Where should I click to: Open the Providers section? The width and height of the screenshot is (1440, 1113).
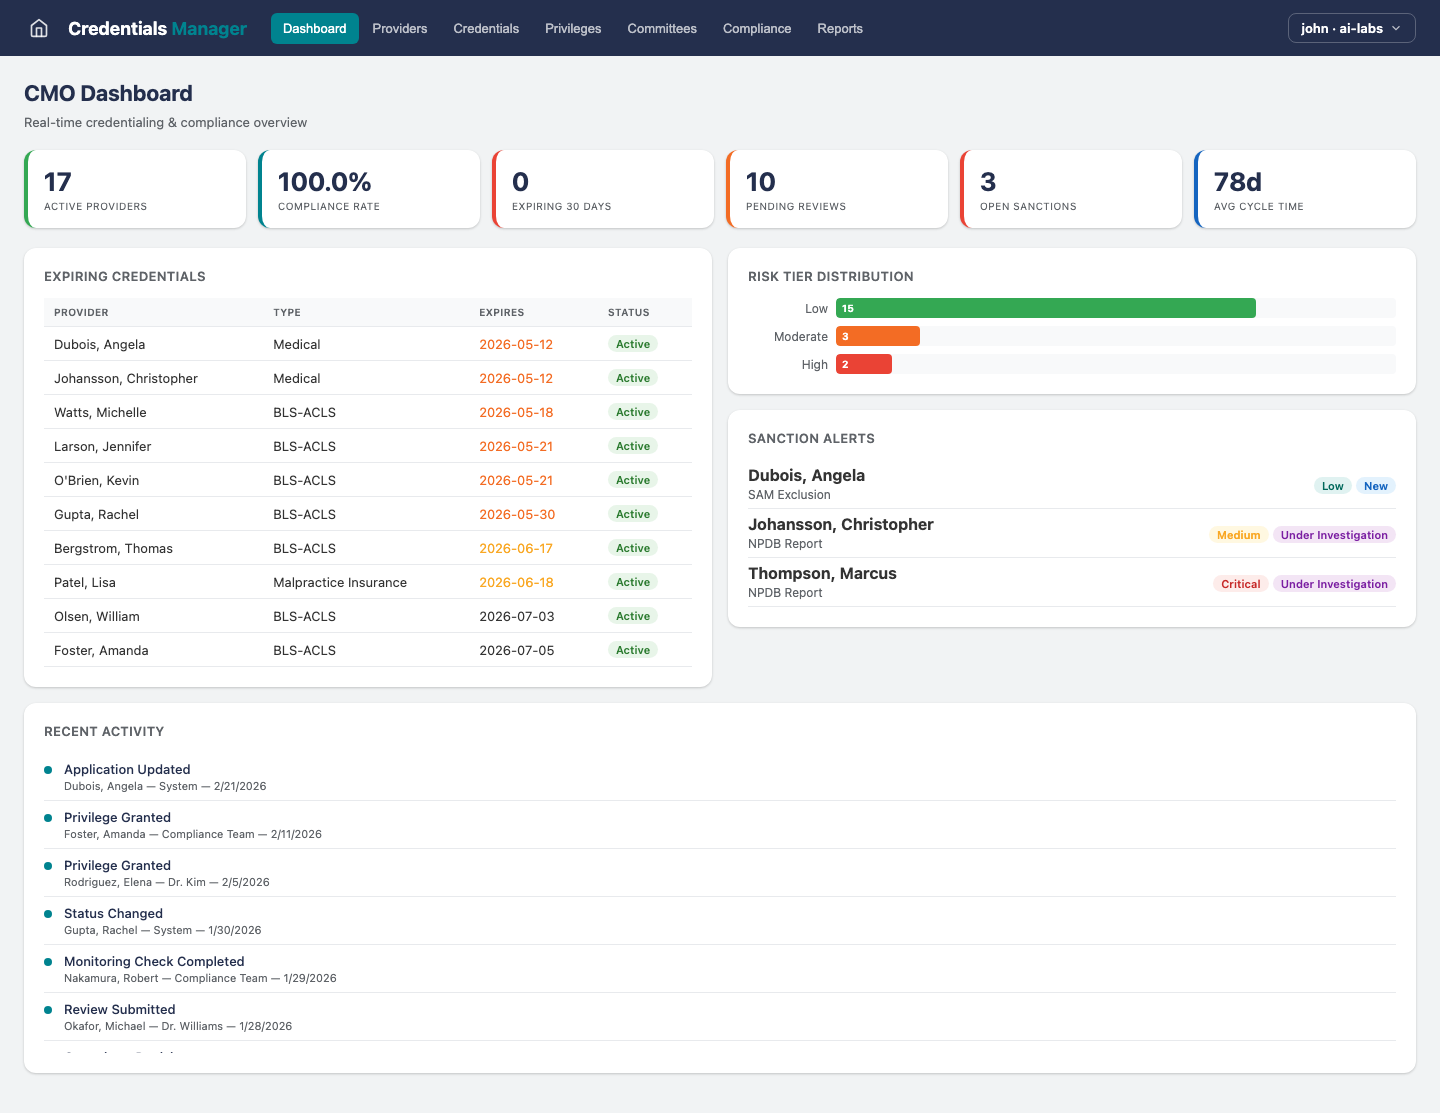399,28
